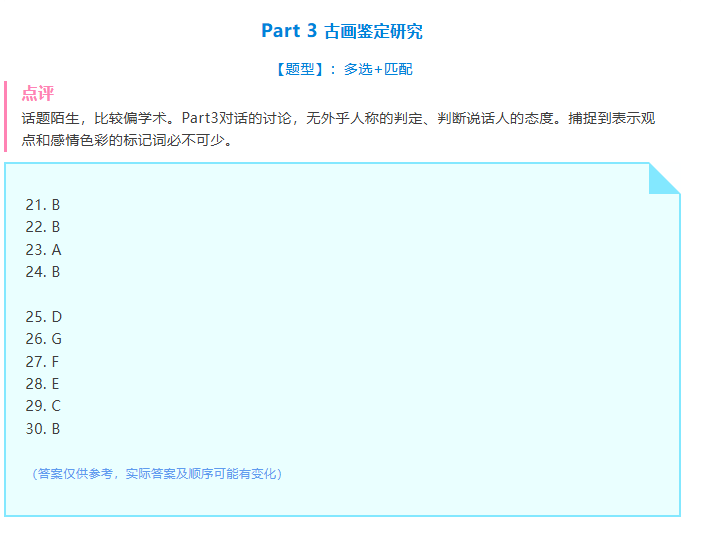
Task: Pick answer line 27. F
Action: click(43, 361)
